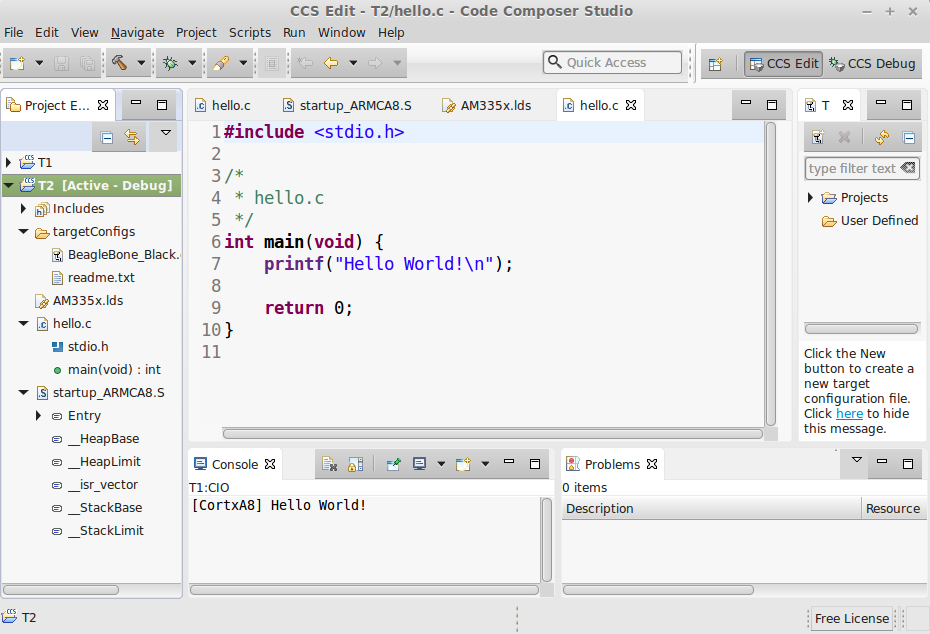Open the Open Console dropdown arrow
This screenshot has width=930, height=634.
[x=485, y=464]
